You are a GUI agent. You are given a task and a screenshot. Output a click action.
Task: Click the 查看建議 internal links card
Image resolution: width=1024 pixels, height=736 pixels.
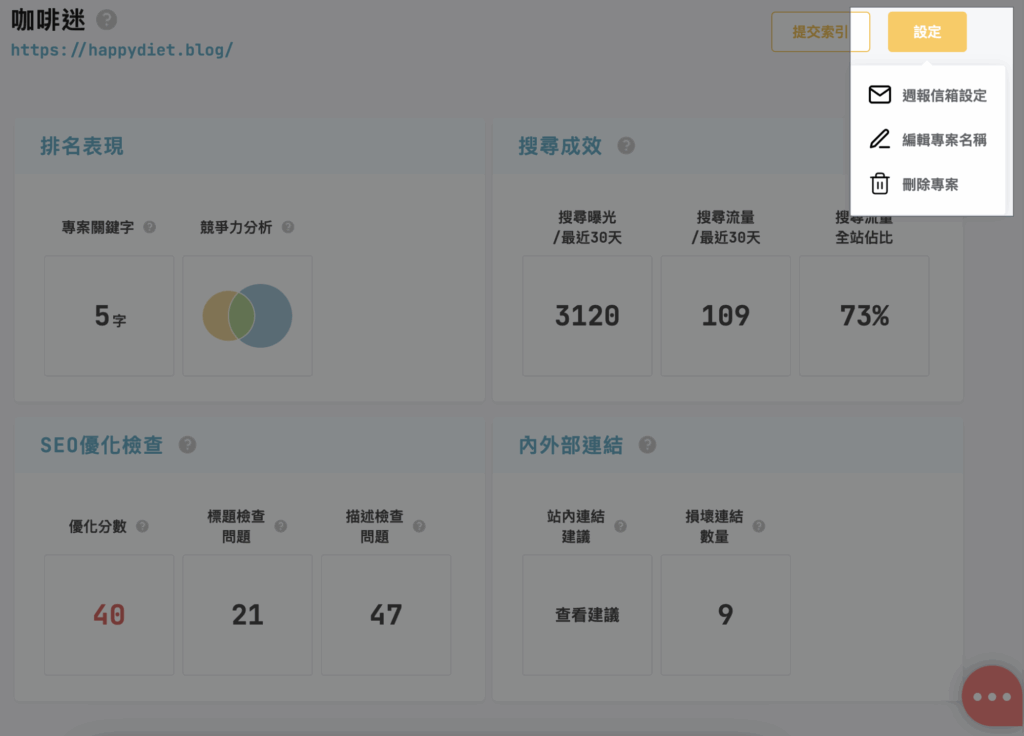587,615
